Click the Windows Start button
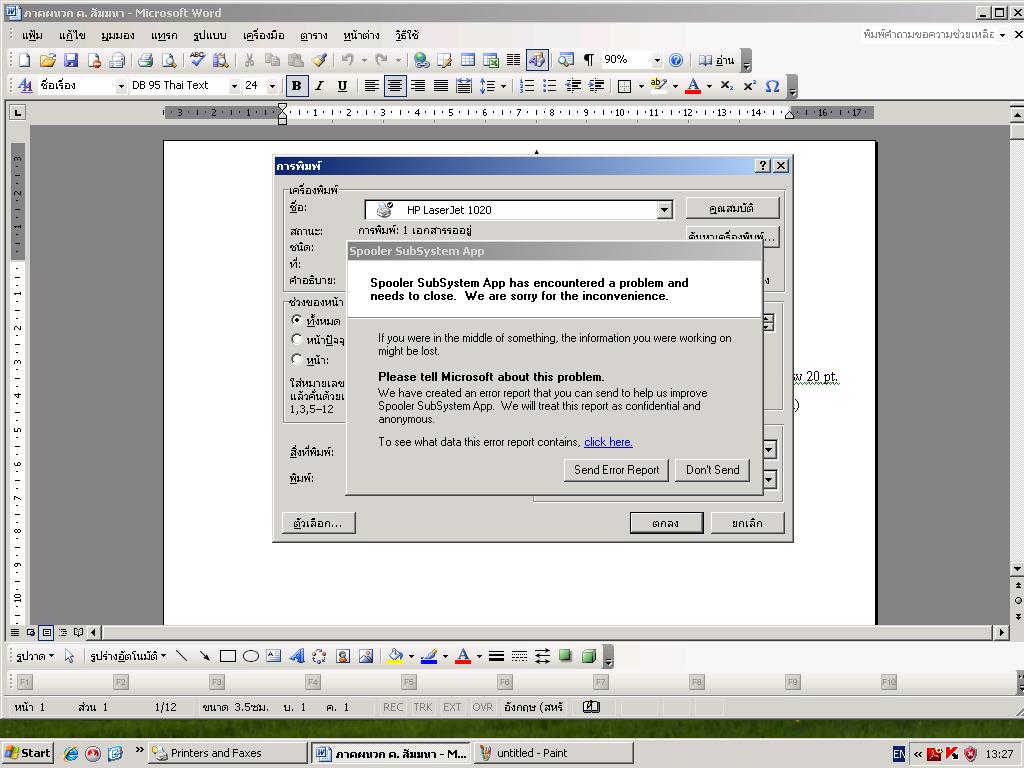Screen dimensions: 1024x768 pos(28,753)
